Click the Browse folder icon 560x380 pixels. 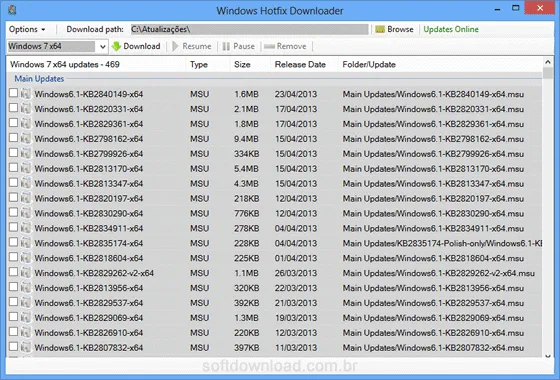pos(380,29)
